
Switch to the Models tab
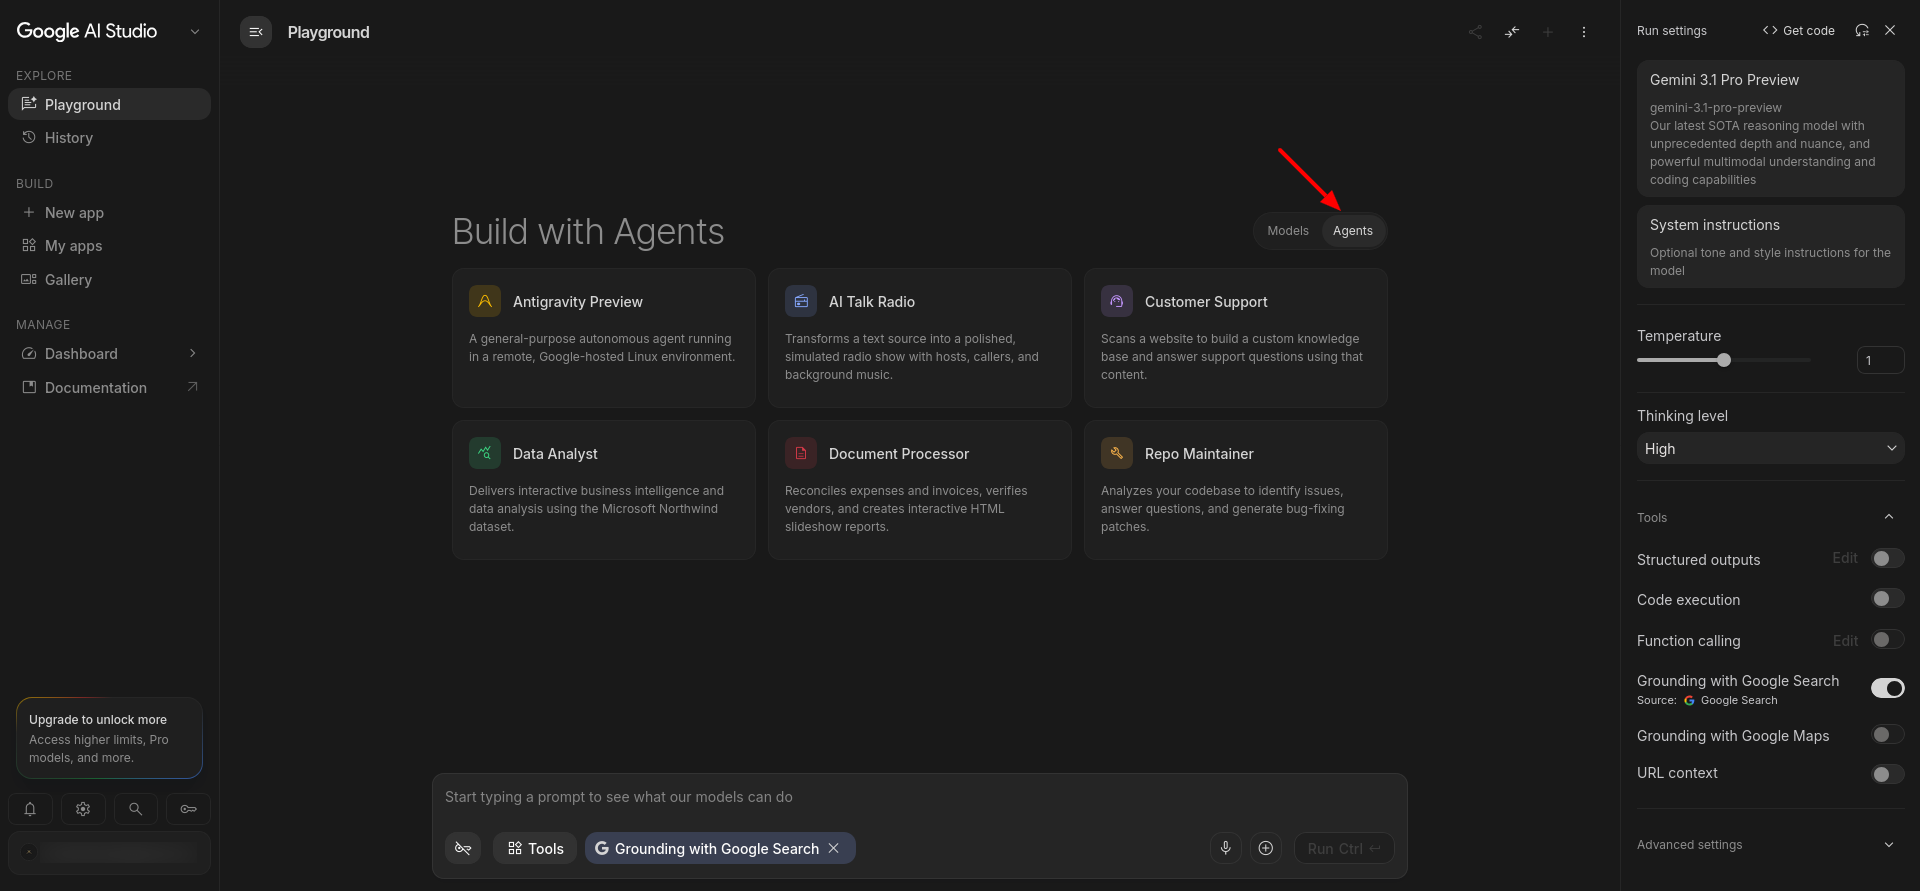(1288, 231)
